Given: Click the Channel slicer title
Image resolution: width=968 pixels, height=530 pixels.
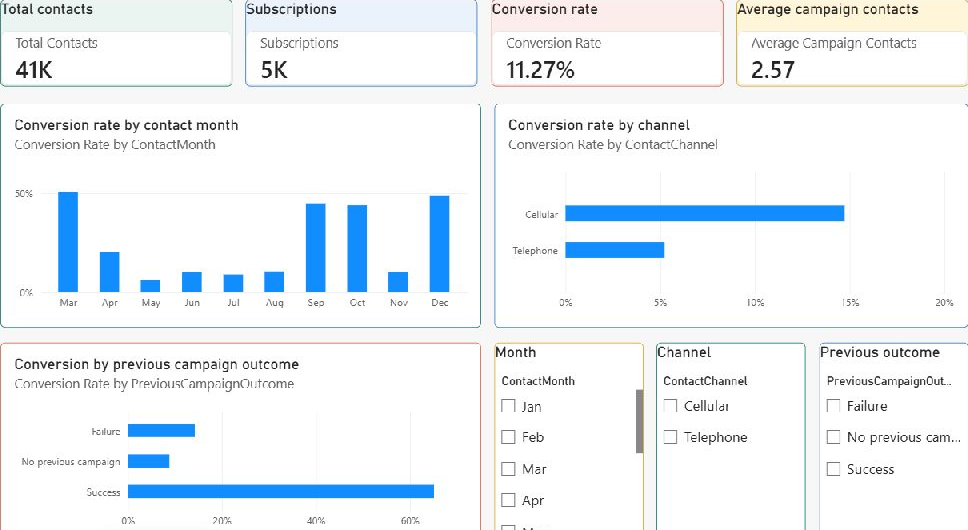Looking at the screenshot, I should (684, 352).
